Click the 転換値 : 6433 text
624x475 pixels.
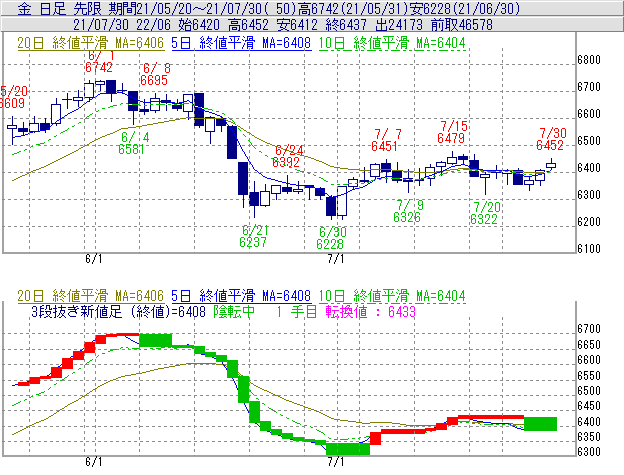(370, 311)
